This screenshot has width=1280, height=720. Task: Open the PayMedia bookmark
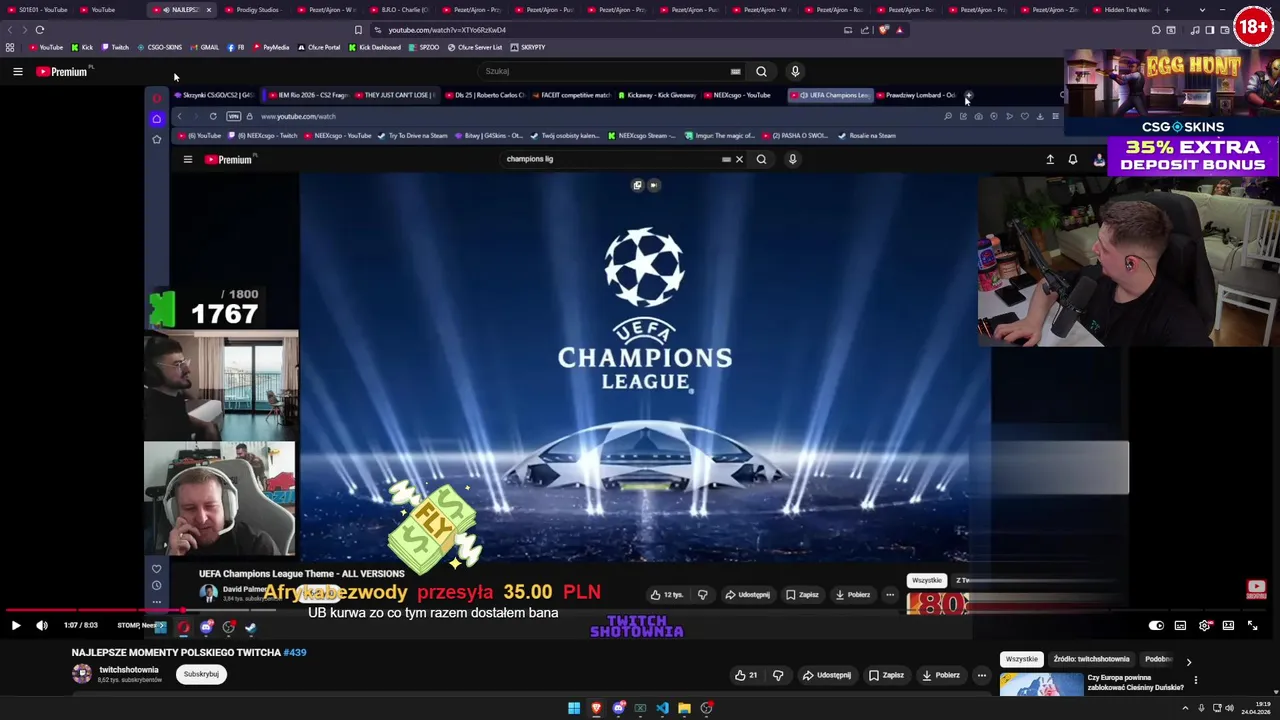[271, 47]
